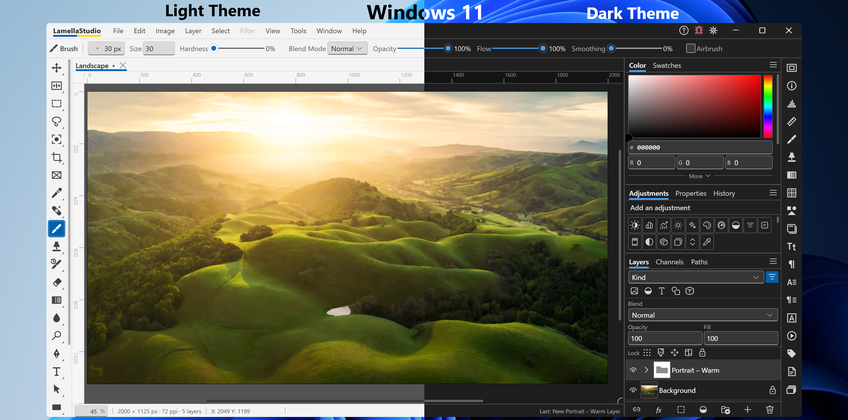Select the Pen tool
The width and height of the screenshot is (848, 420).
(x=56, y=354)
